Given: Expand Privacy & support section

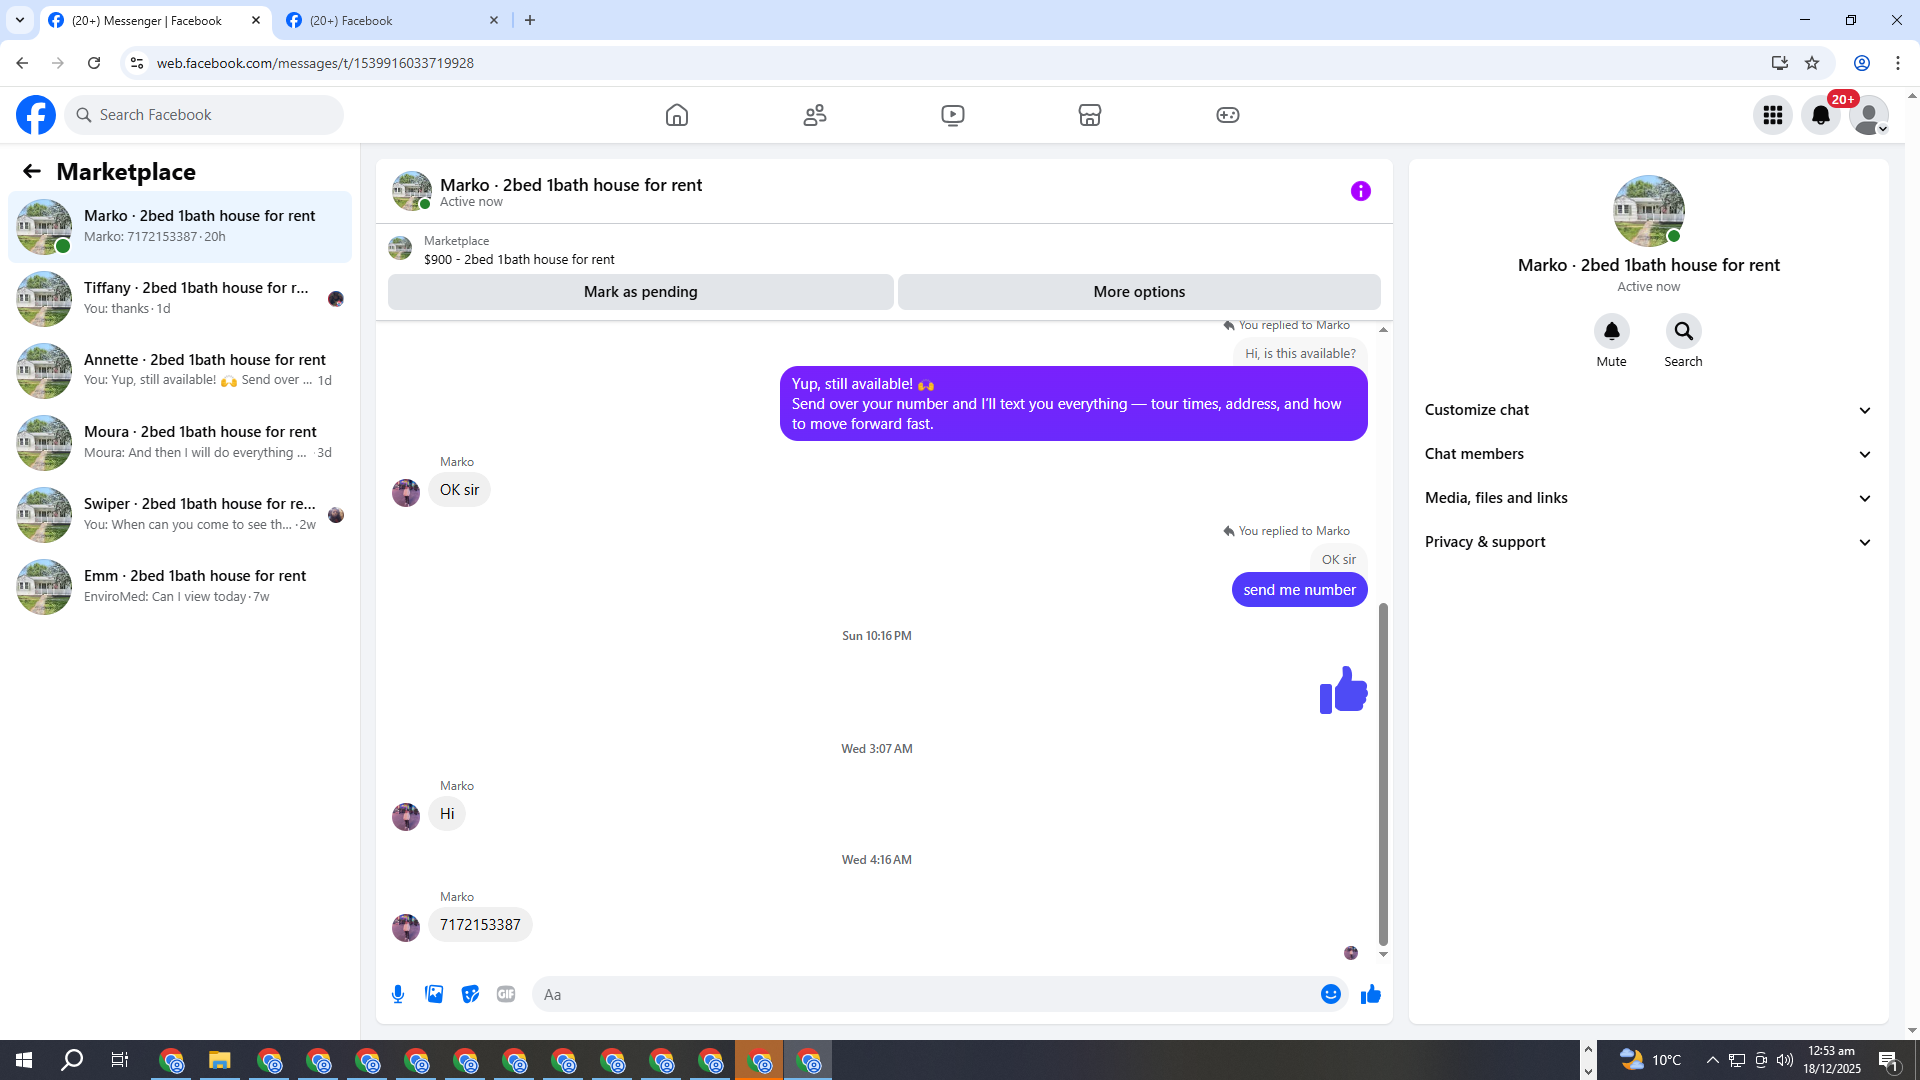Looking at the screenshot, I should (x=1648, y=542).
